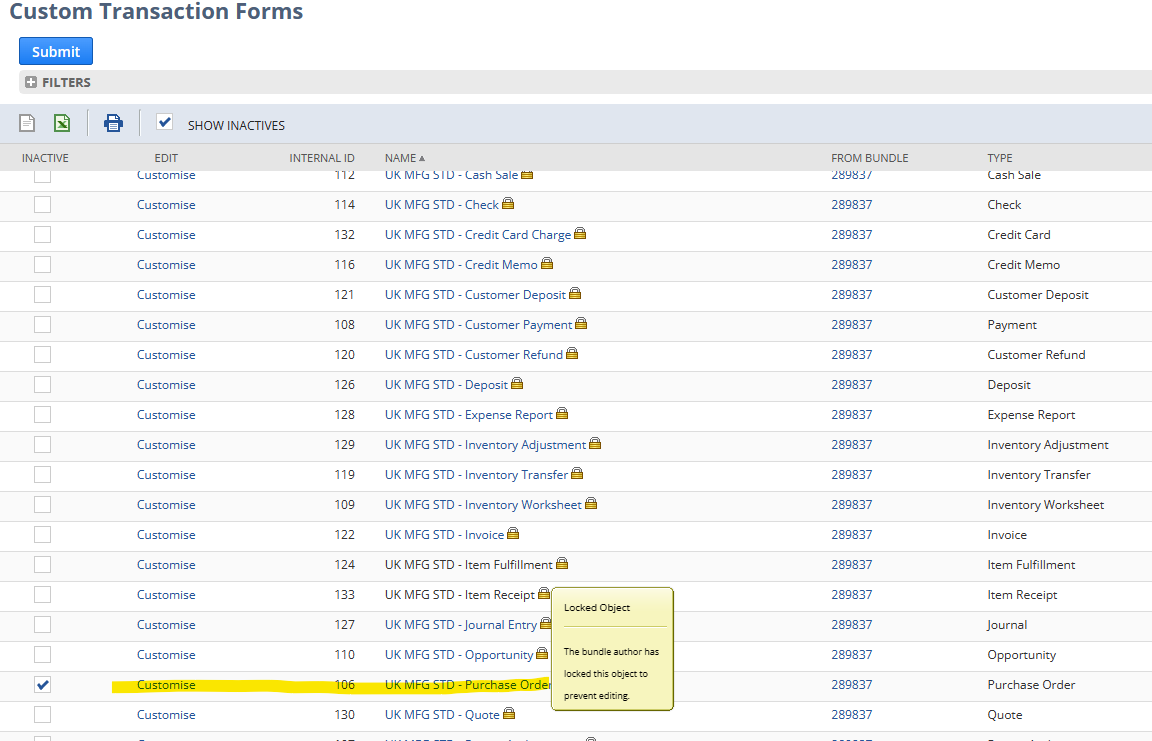
Task: Toggle the Show Inactives checkbox
Action: click(165, 122)
